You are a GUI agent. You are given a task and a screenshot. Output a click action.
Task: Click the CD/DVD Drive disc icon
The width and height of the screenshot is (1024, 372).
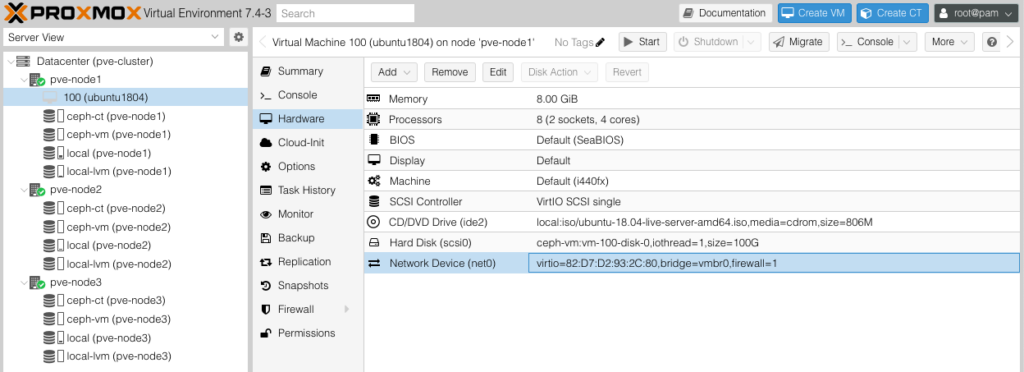(x=374, y=222)
